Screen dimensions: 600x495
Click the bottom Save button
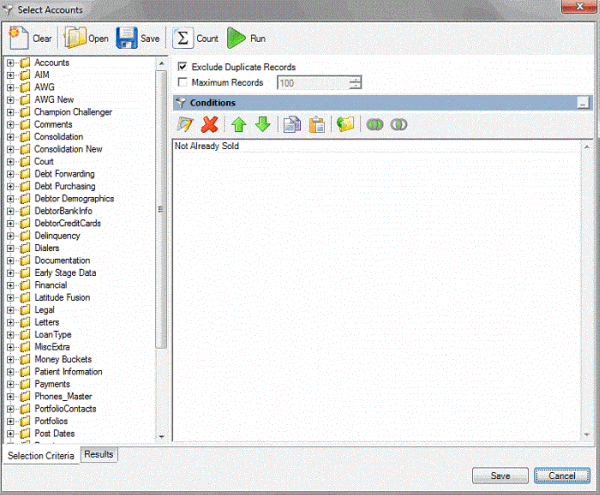[x=500, y=475]
